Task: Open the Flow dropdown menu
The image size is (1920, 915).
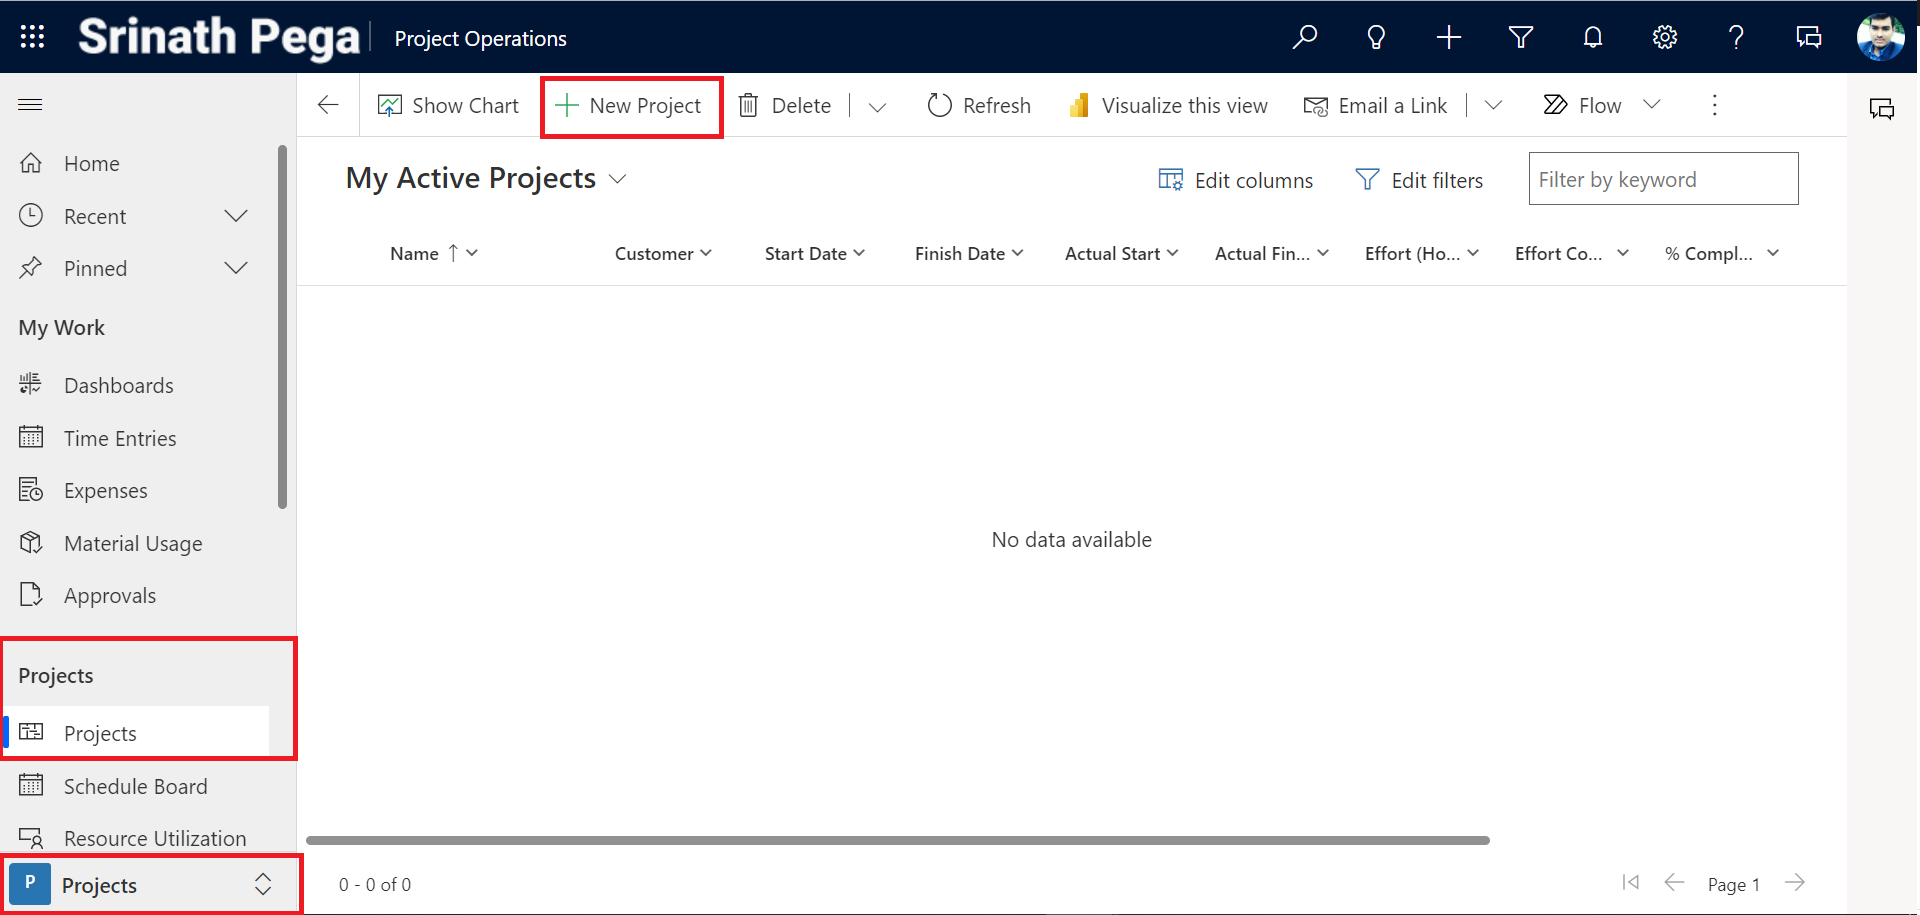Action: coord(1652,105)
